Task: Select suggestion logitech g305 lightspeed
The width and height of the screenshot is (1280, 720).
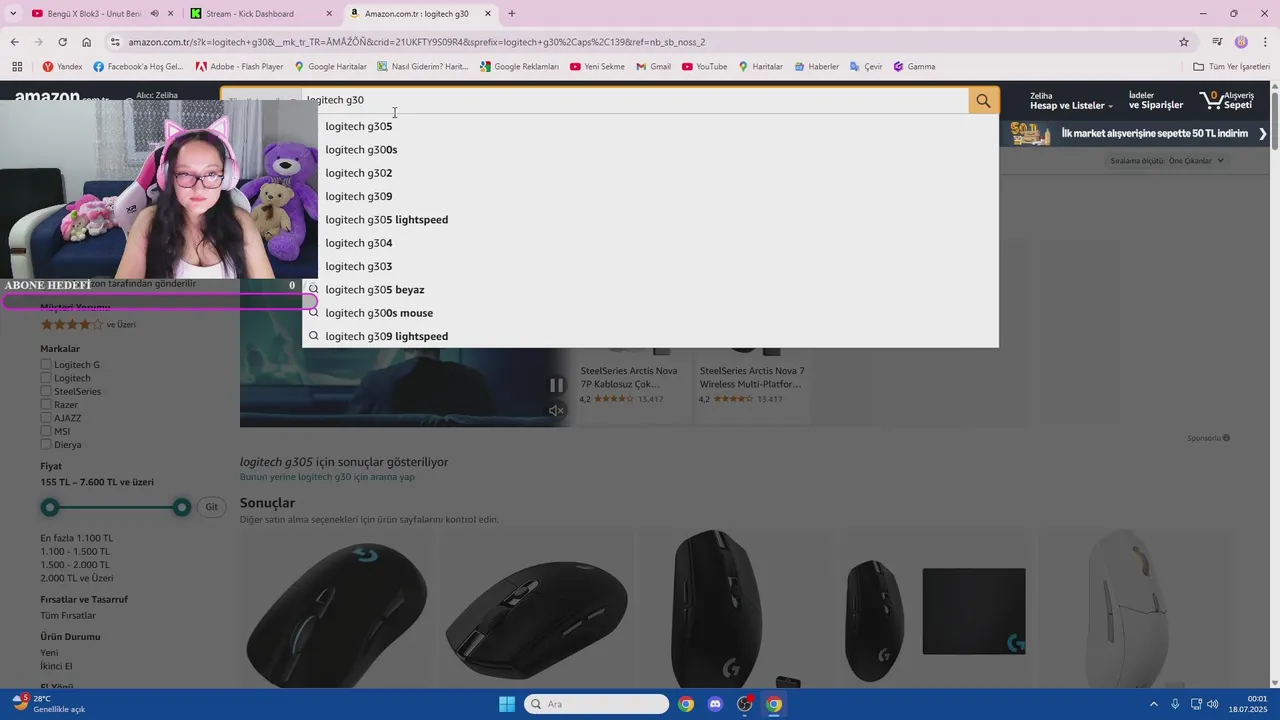Action: (x=650, y=219)
